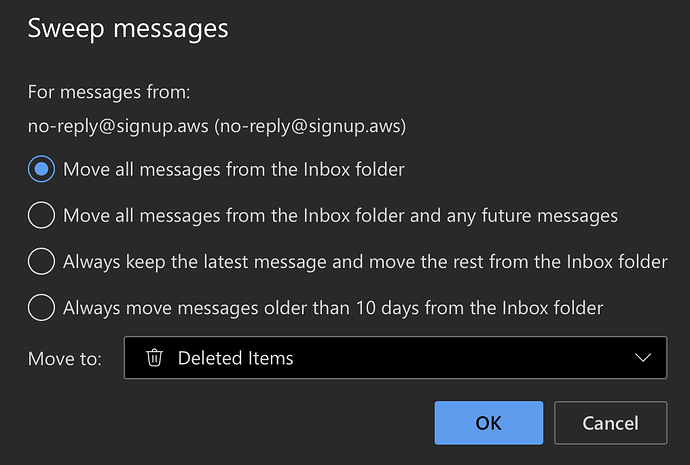The width and height of the screenshot is (690, 465).
Task: Click the trash can icon beside Deleted Items
Action: pyautogui.click(x=154, y=358)
